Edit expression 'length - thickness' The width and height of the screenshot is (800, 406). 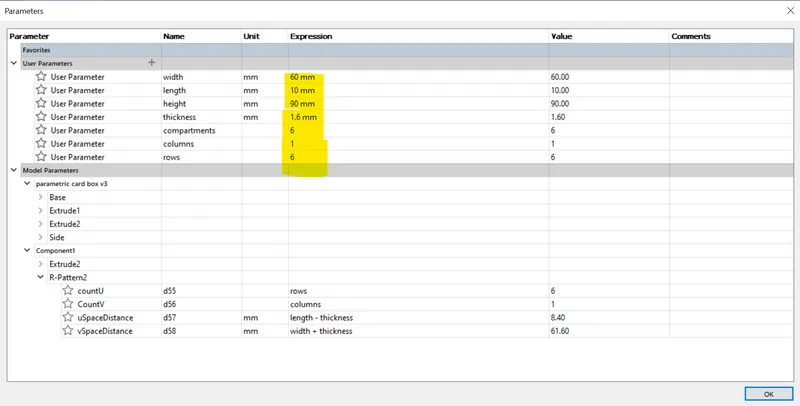point(418,317)
